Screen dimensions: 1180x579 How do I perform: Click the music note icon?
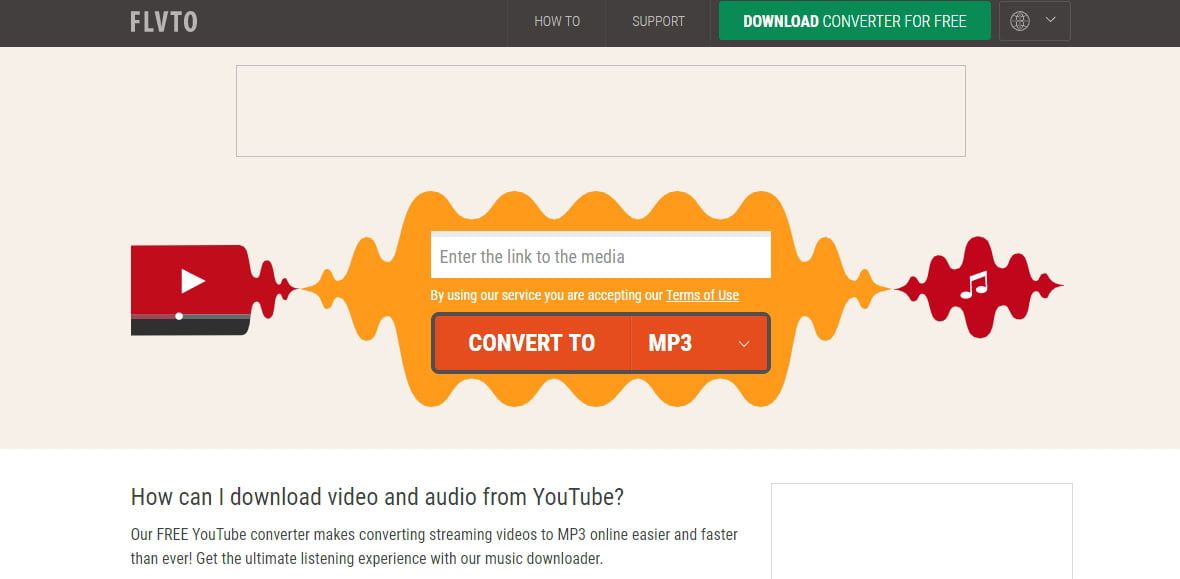click(974, 285)
